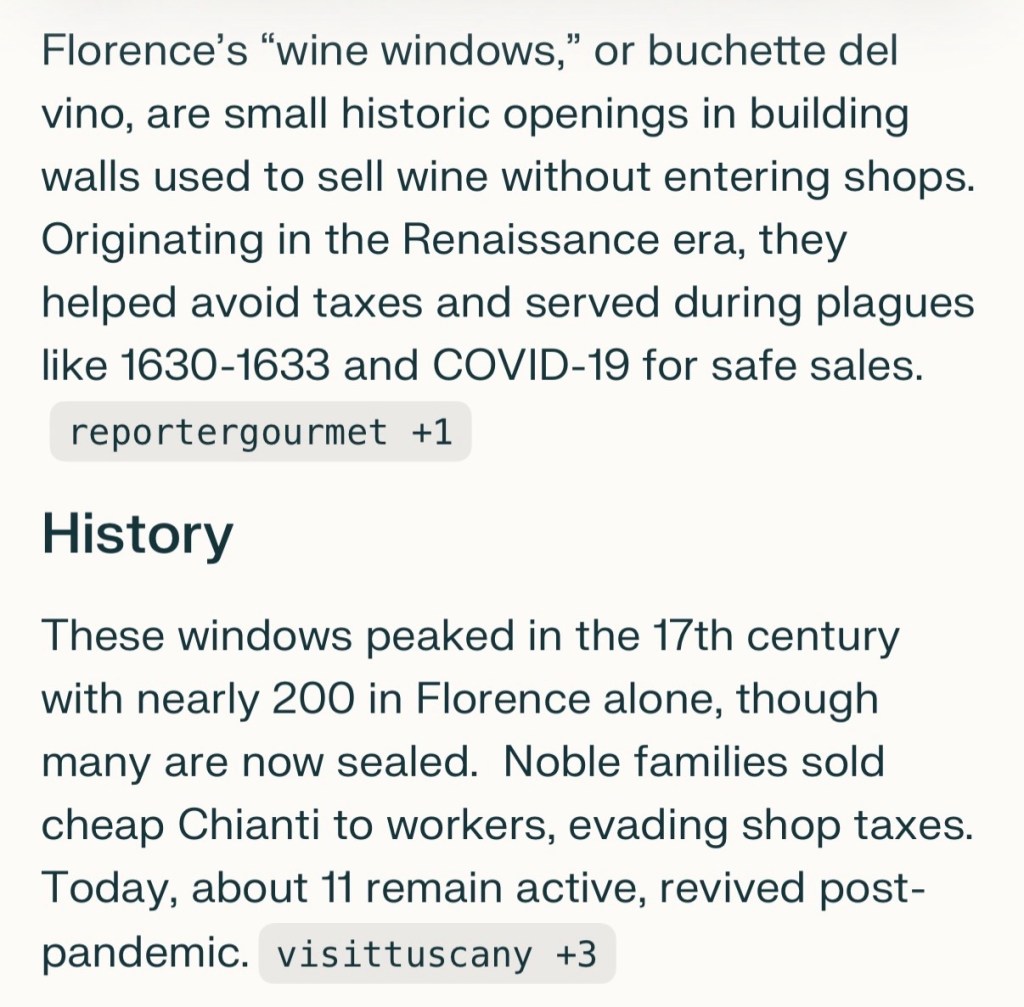This screenshot has width=1024, height=1007.
Task: Click the words "17th century"
Action: tap(773, 636)
